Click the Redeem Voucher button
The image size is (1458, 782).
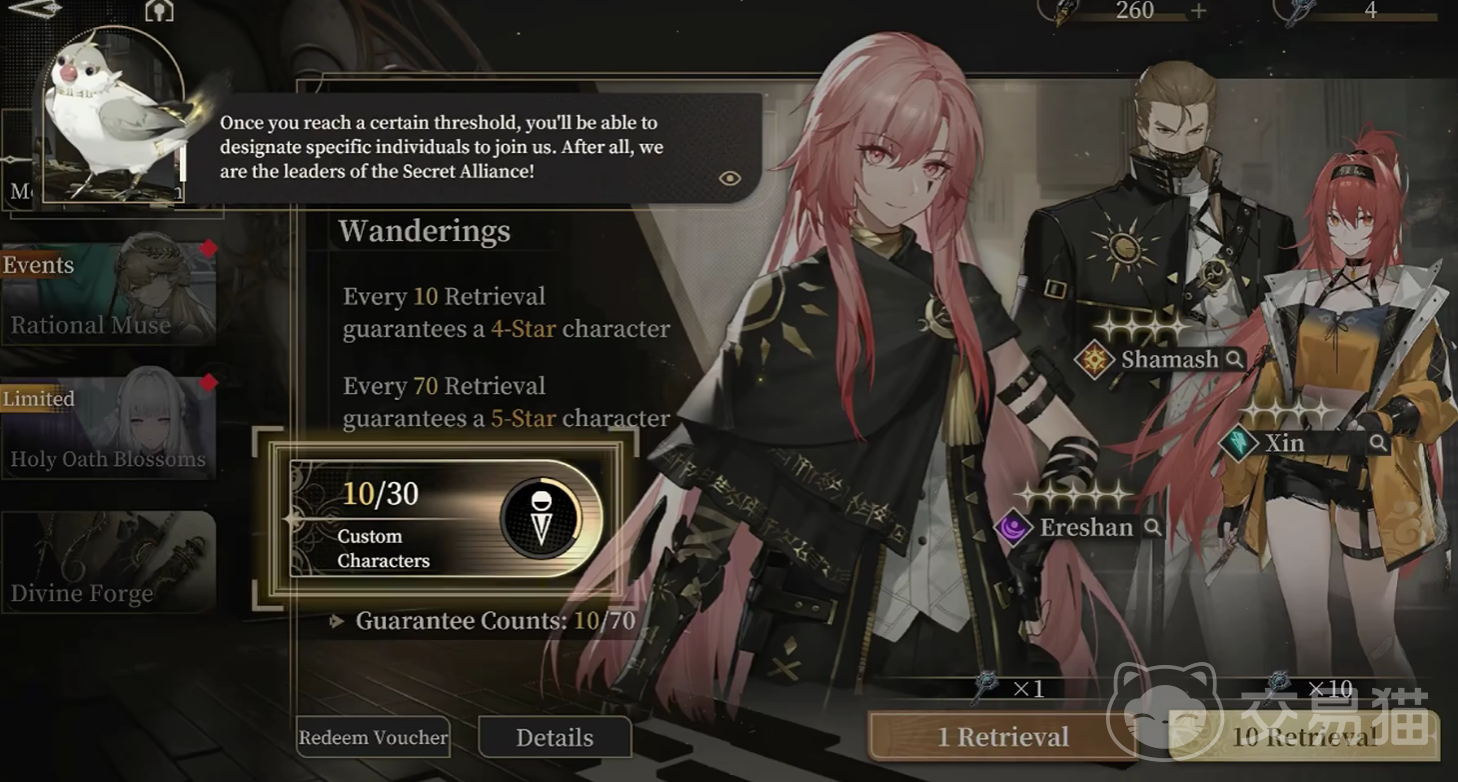coord(373,738)
